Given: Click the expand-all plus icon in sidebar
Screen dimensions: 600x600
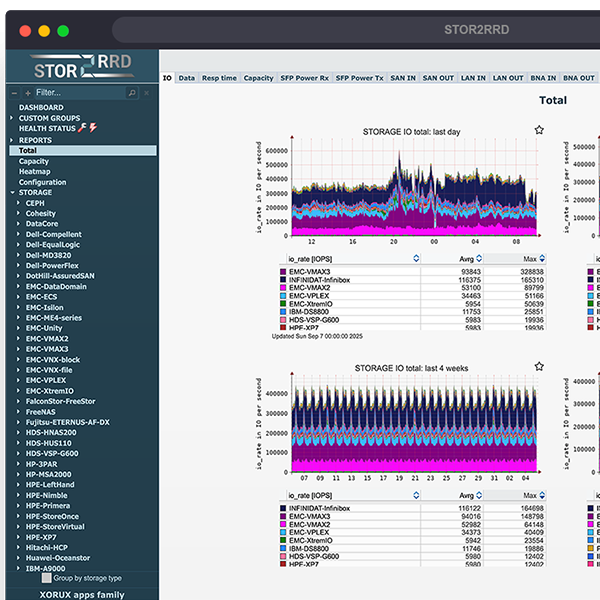Looking at the screenshot, I should click(x=26, y=92).
